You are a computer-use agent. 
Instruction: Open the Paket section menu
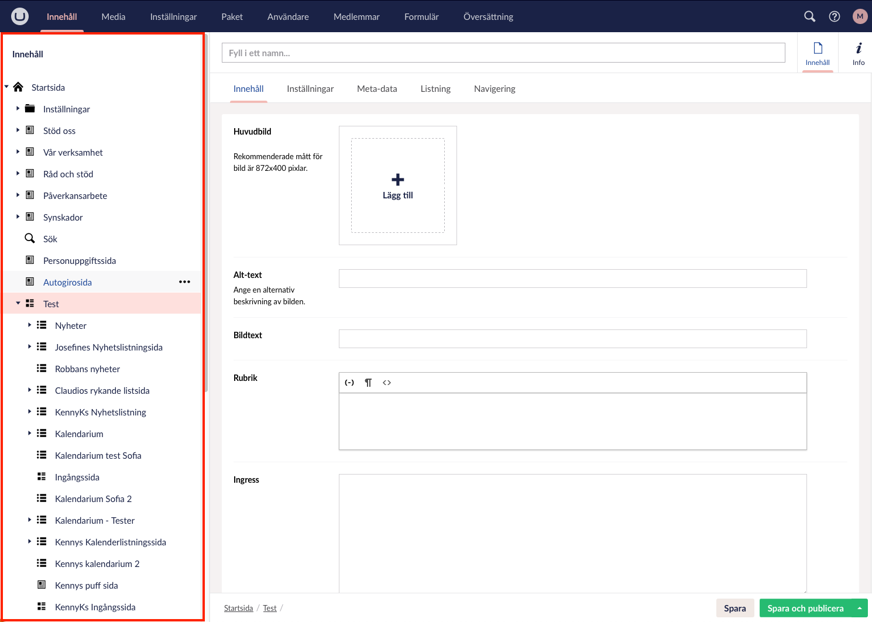click(232, 17)
